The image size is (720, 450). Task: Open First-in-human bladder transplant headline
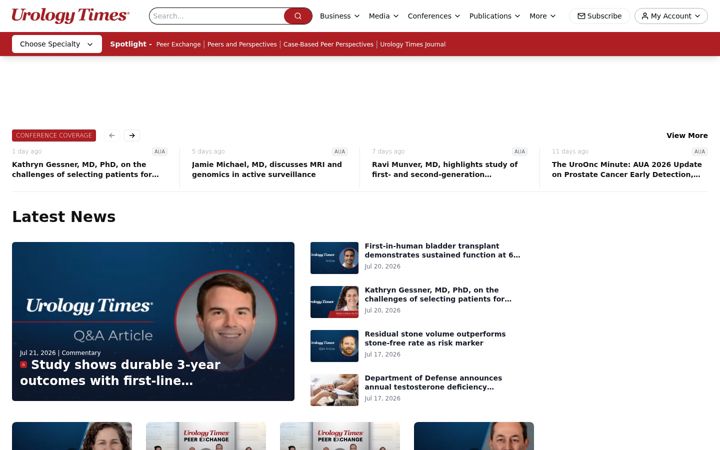coord(442,250)
